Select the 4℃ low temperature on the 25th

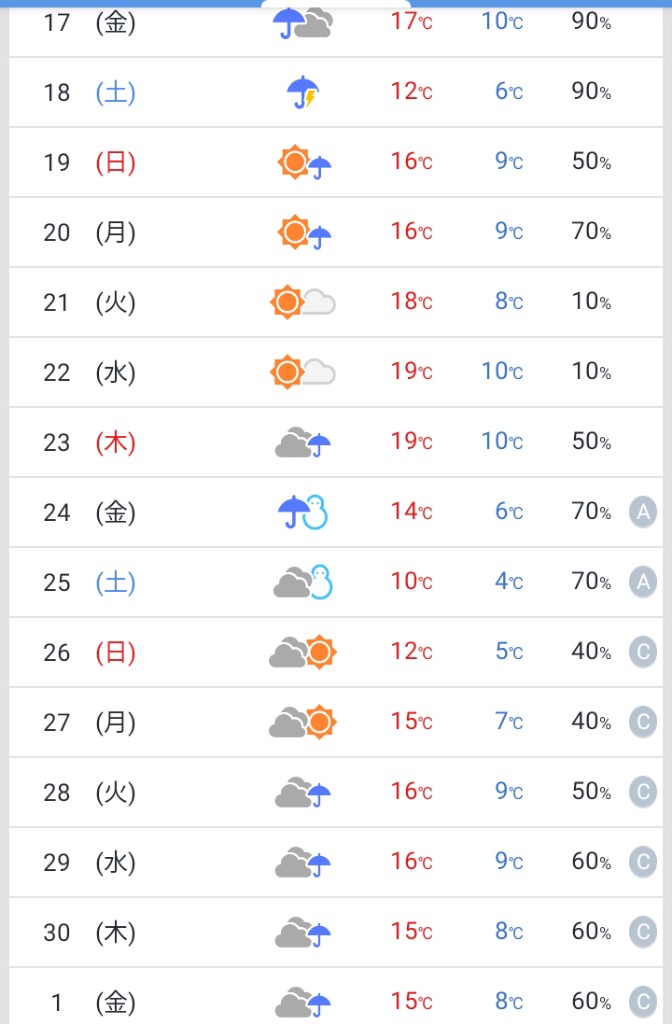click(x=509, y=581)
